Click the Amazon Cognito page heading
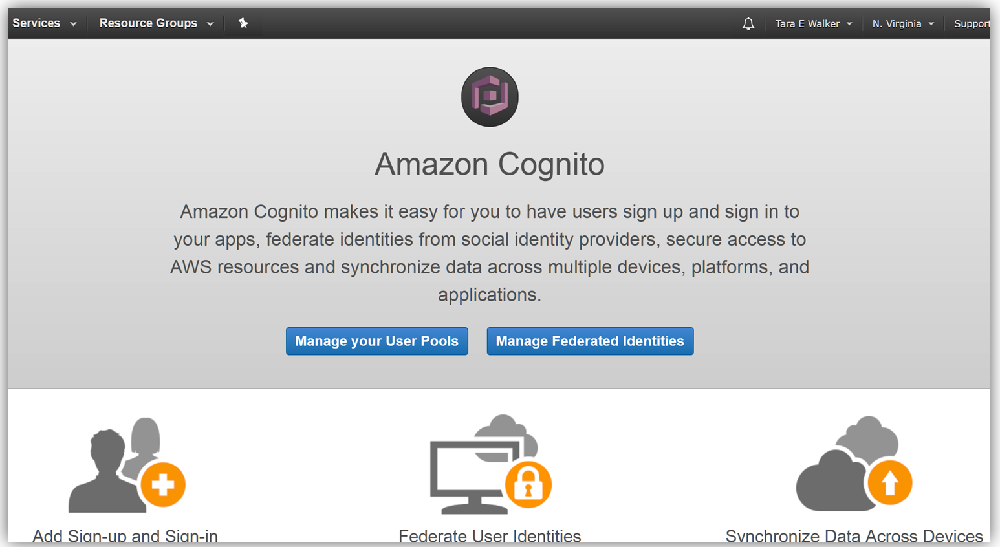1000x547 pixels. 490,164
